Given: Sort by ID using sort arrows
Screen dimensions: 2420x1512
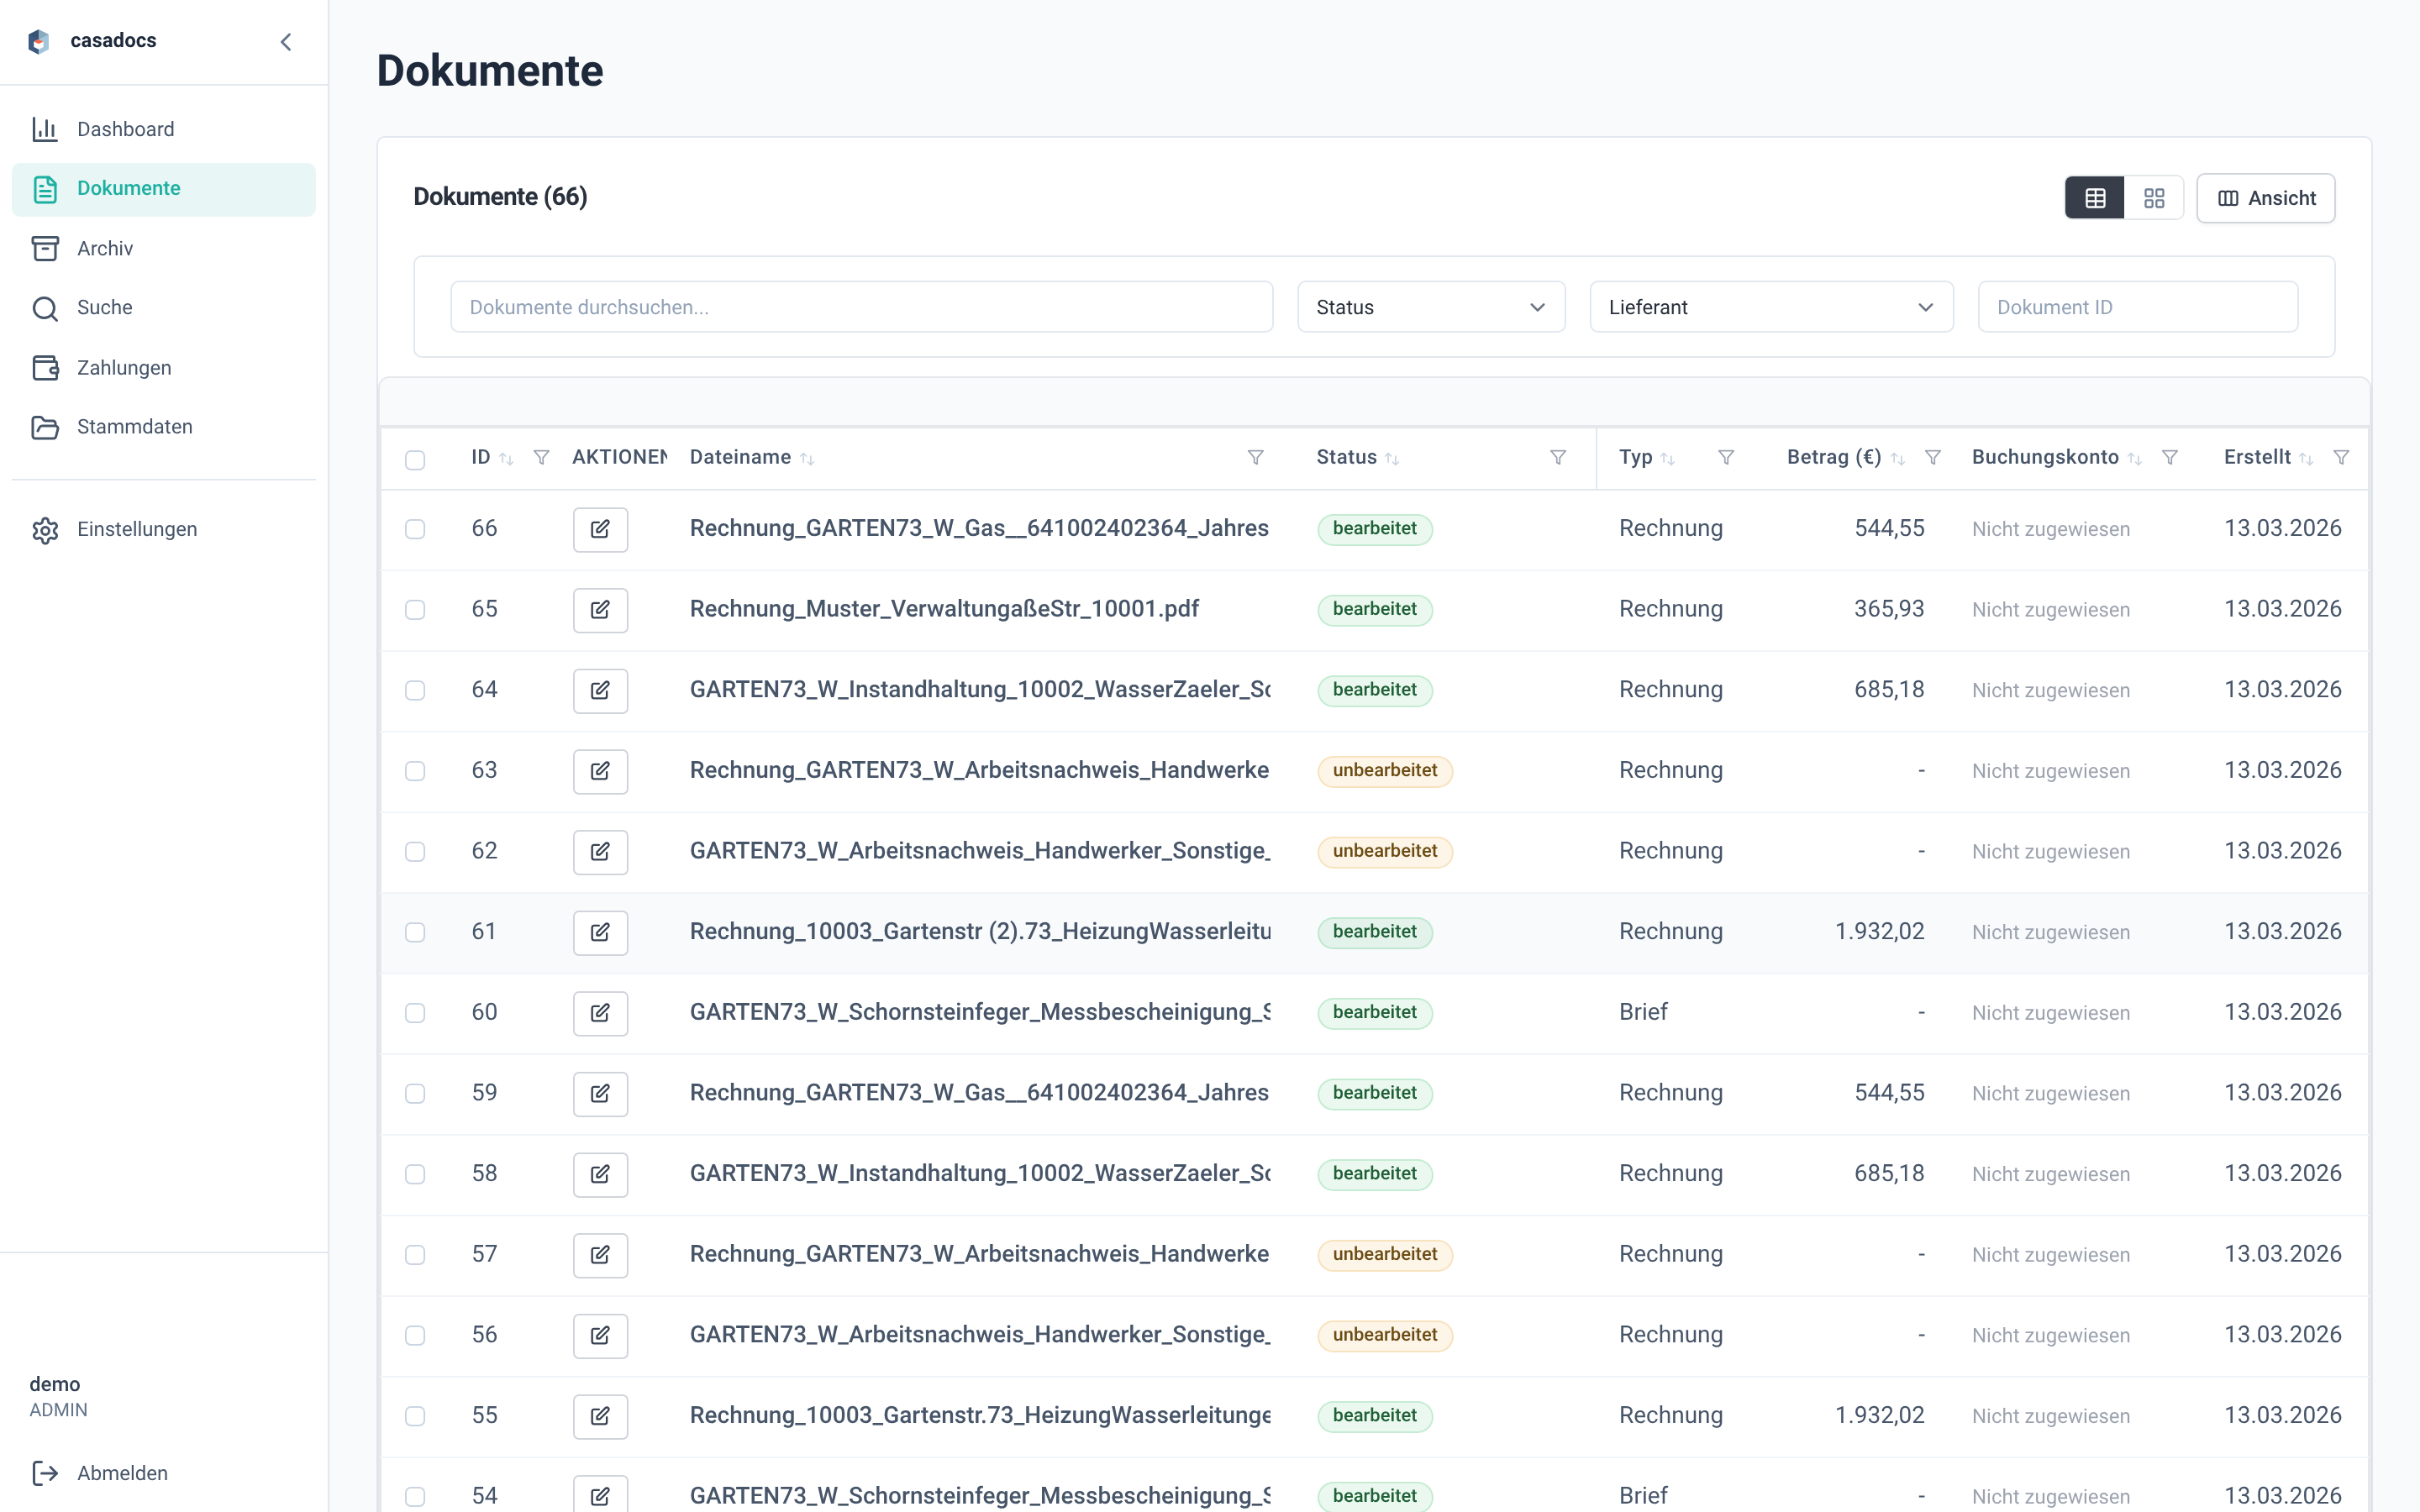Looking at the screenshot, I should tap(506, 458).
